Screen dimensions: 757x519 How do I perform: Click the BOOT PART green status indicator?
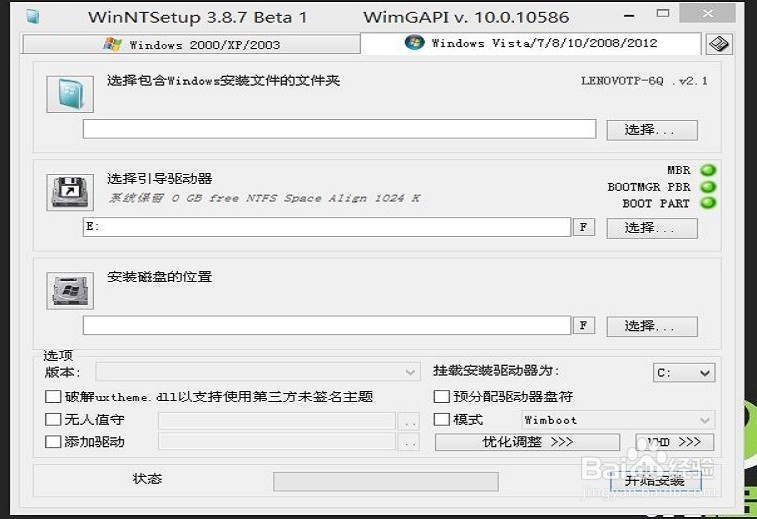pos(708,203)
